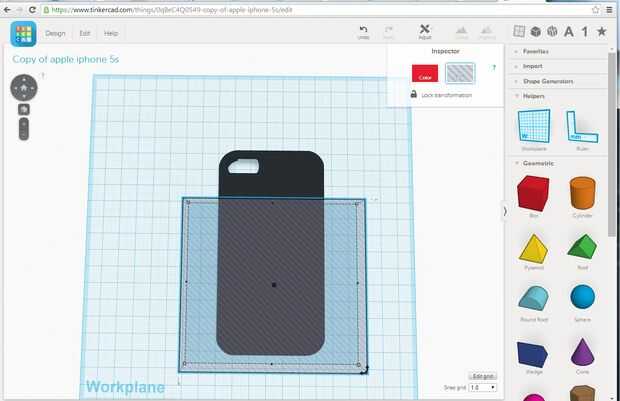The image size is (620, 401).
Task: Select the yellow Pyramid shape
Action: tap(533, 248)
